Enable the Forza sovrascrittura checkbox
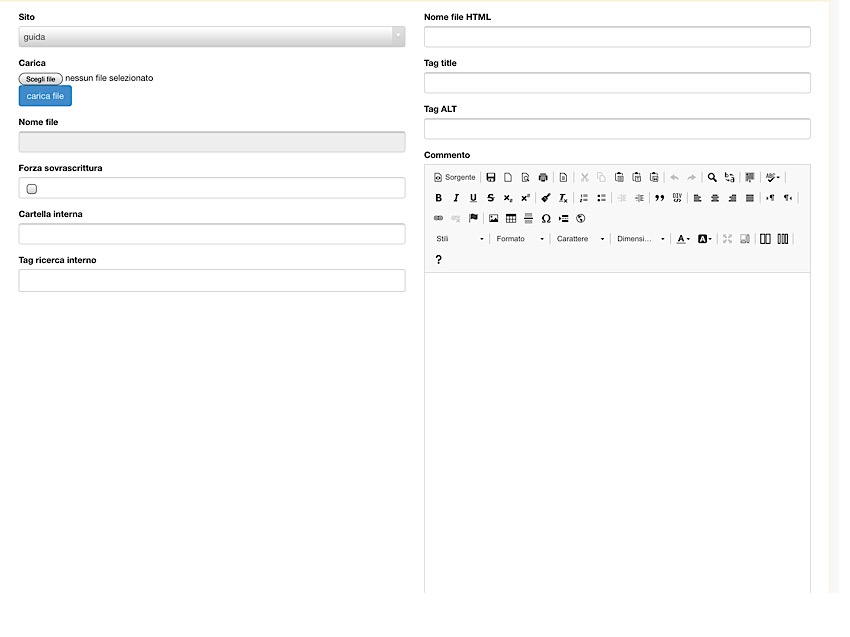This screenshot has height=637, width=850. click(x=32, y=188)
